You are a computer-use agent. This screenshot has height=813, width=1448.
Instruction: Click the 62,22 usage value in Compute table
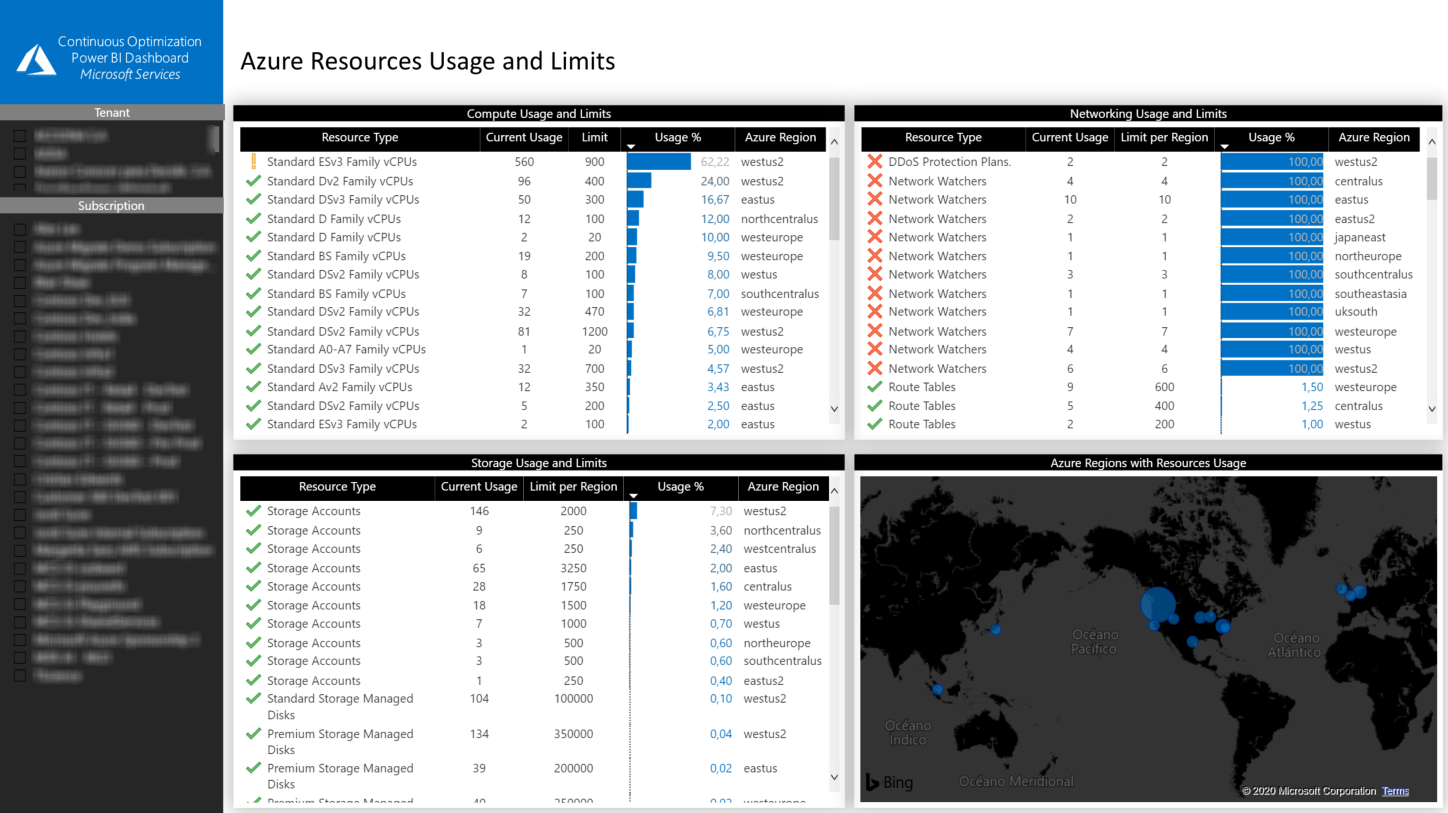[715, 162]
